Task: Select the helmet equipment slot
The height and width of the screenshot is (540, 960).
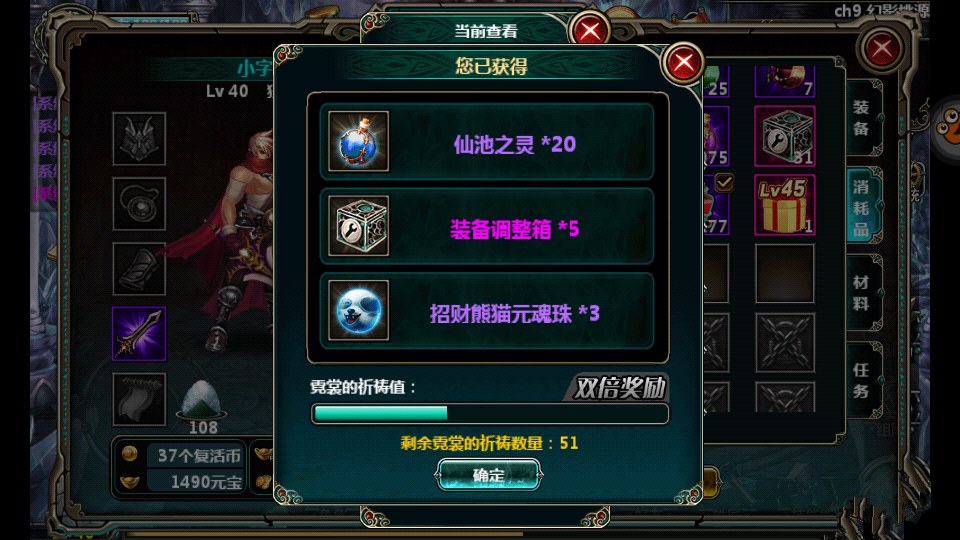Action: pos(139,138)
